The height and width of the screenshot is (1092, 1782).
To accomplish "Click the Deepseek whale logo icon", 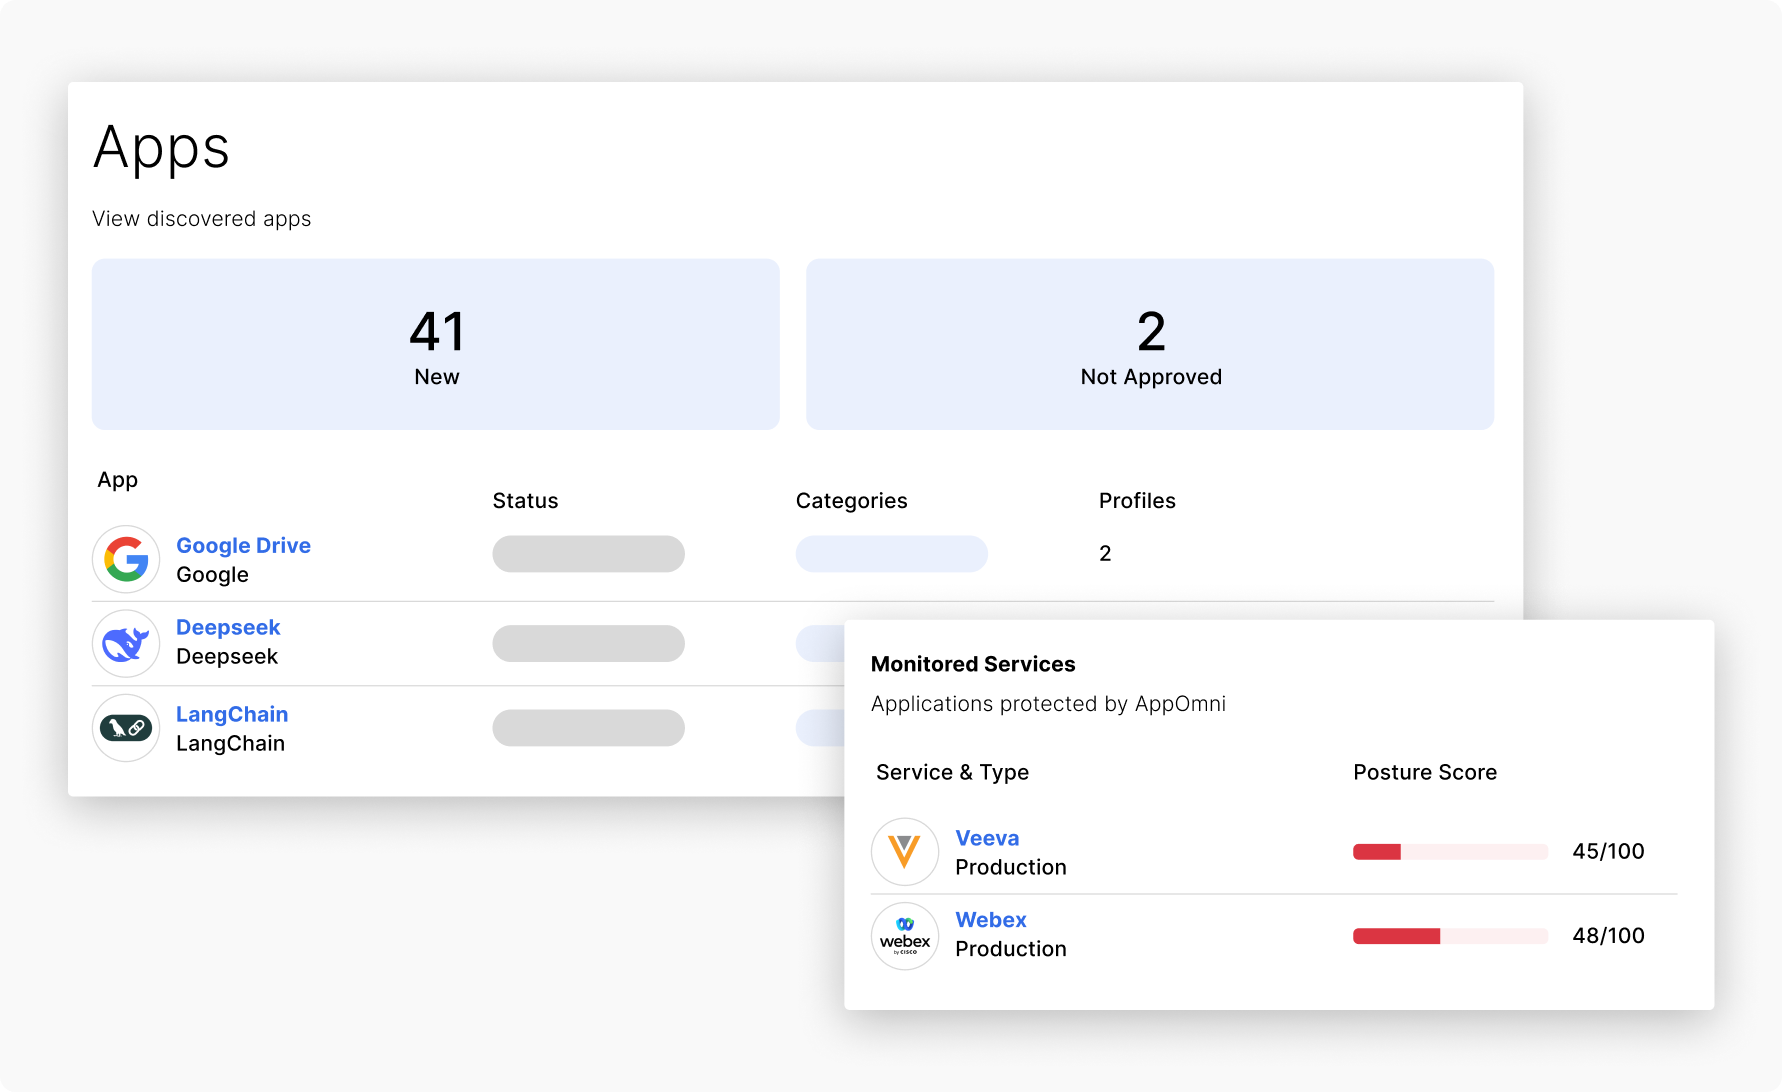I will click(126, 644).
